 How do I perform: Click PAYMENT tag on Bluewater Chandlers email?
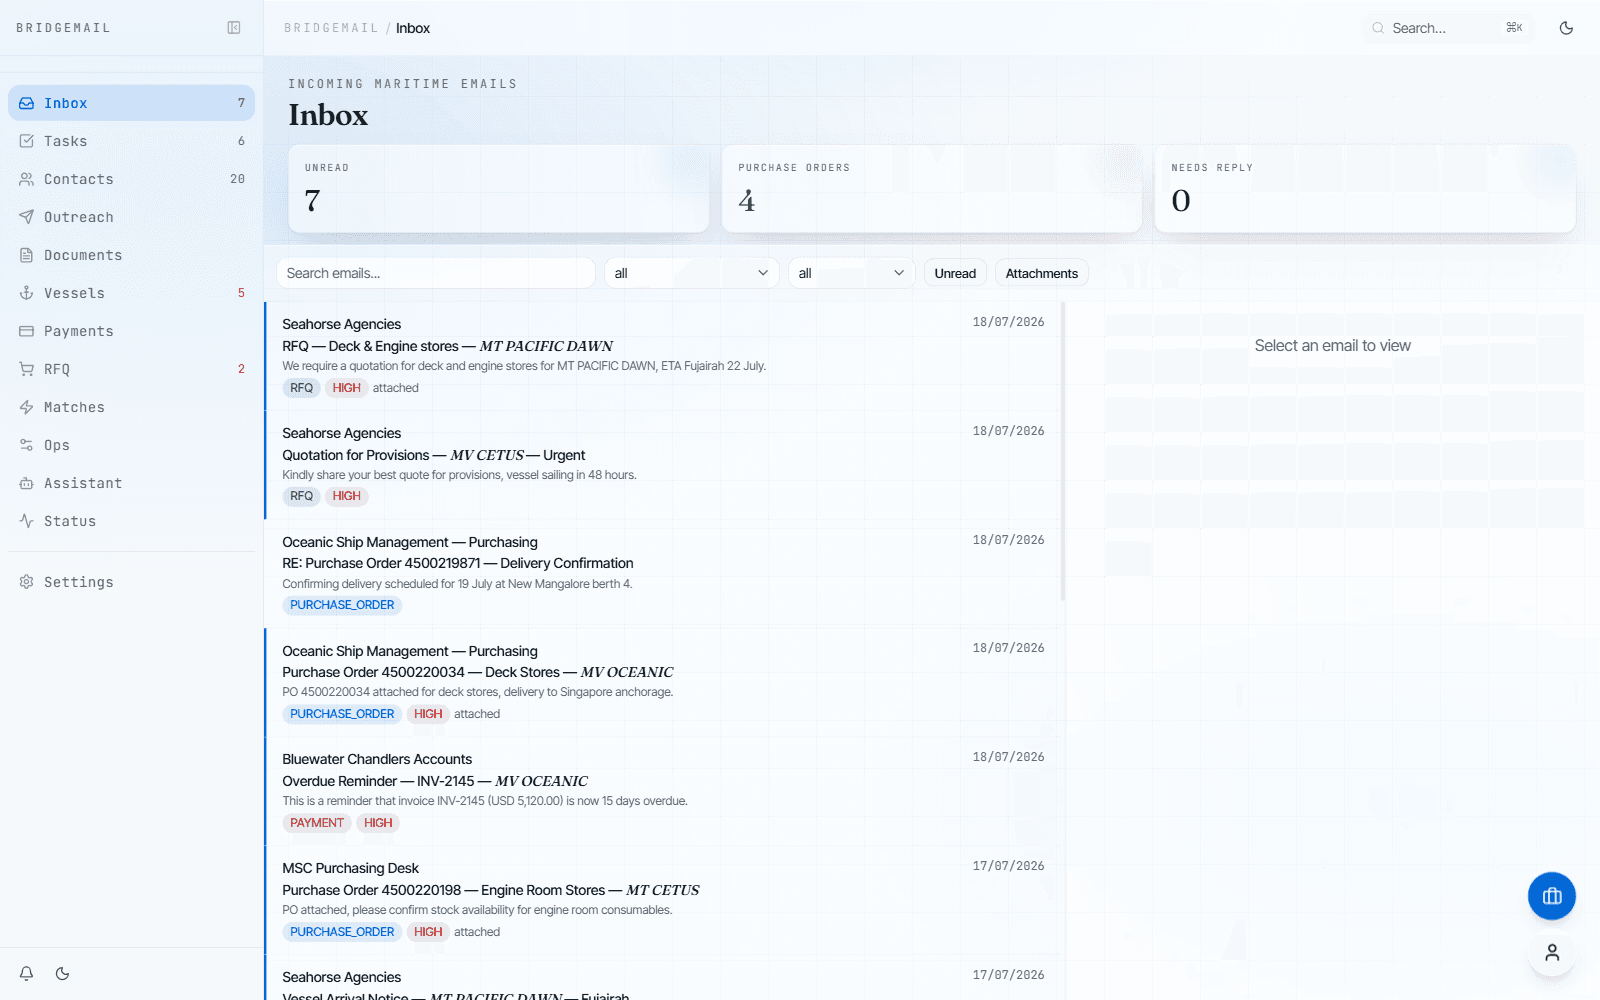point(317,823)
